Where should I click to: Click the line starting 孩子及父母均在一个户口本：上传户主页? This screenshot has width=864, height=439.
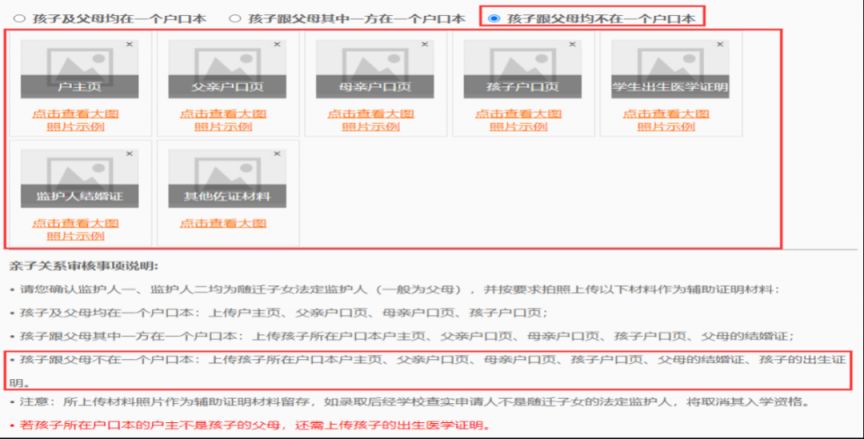pyautogui.click(x=279, y=313)
